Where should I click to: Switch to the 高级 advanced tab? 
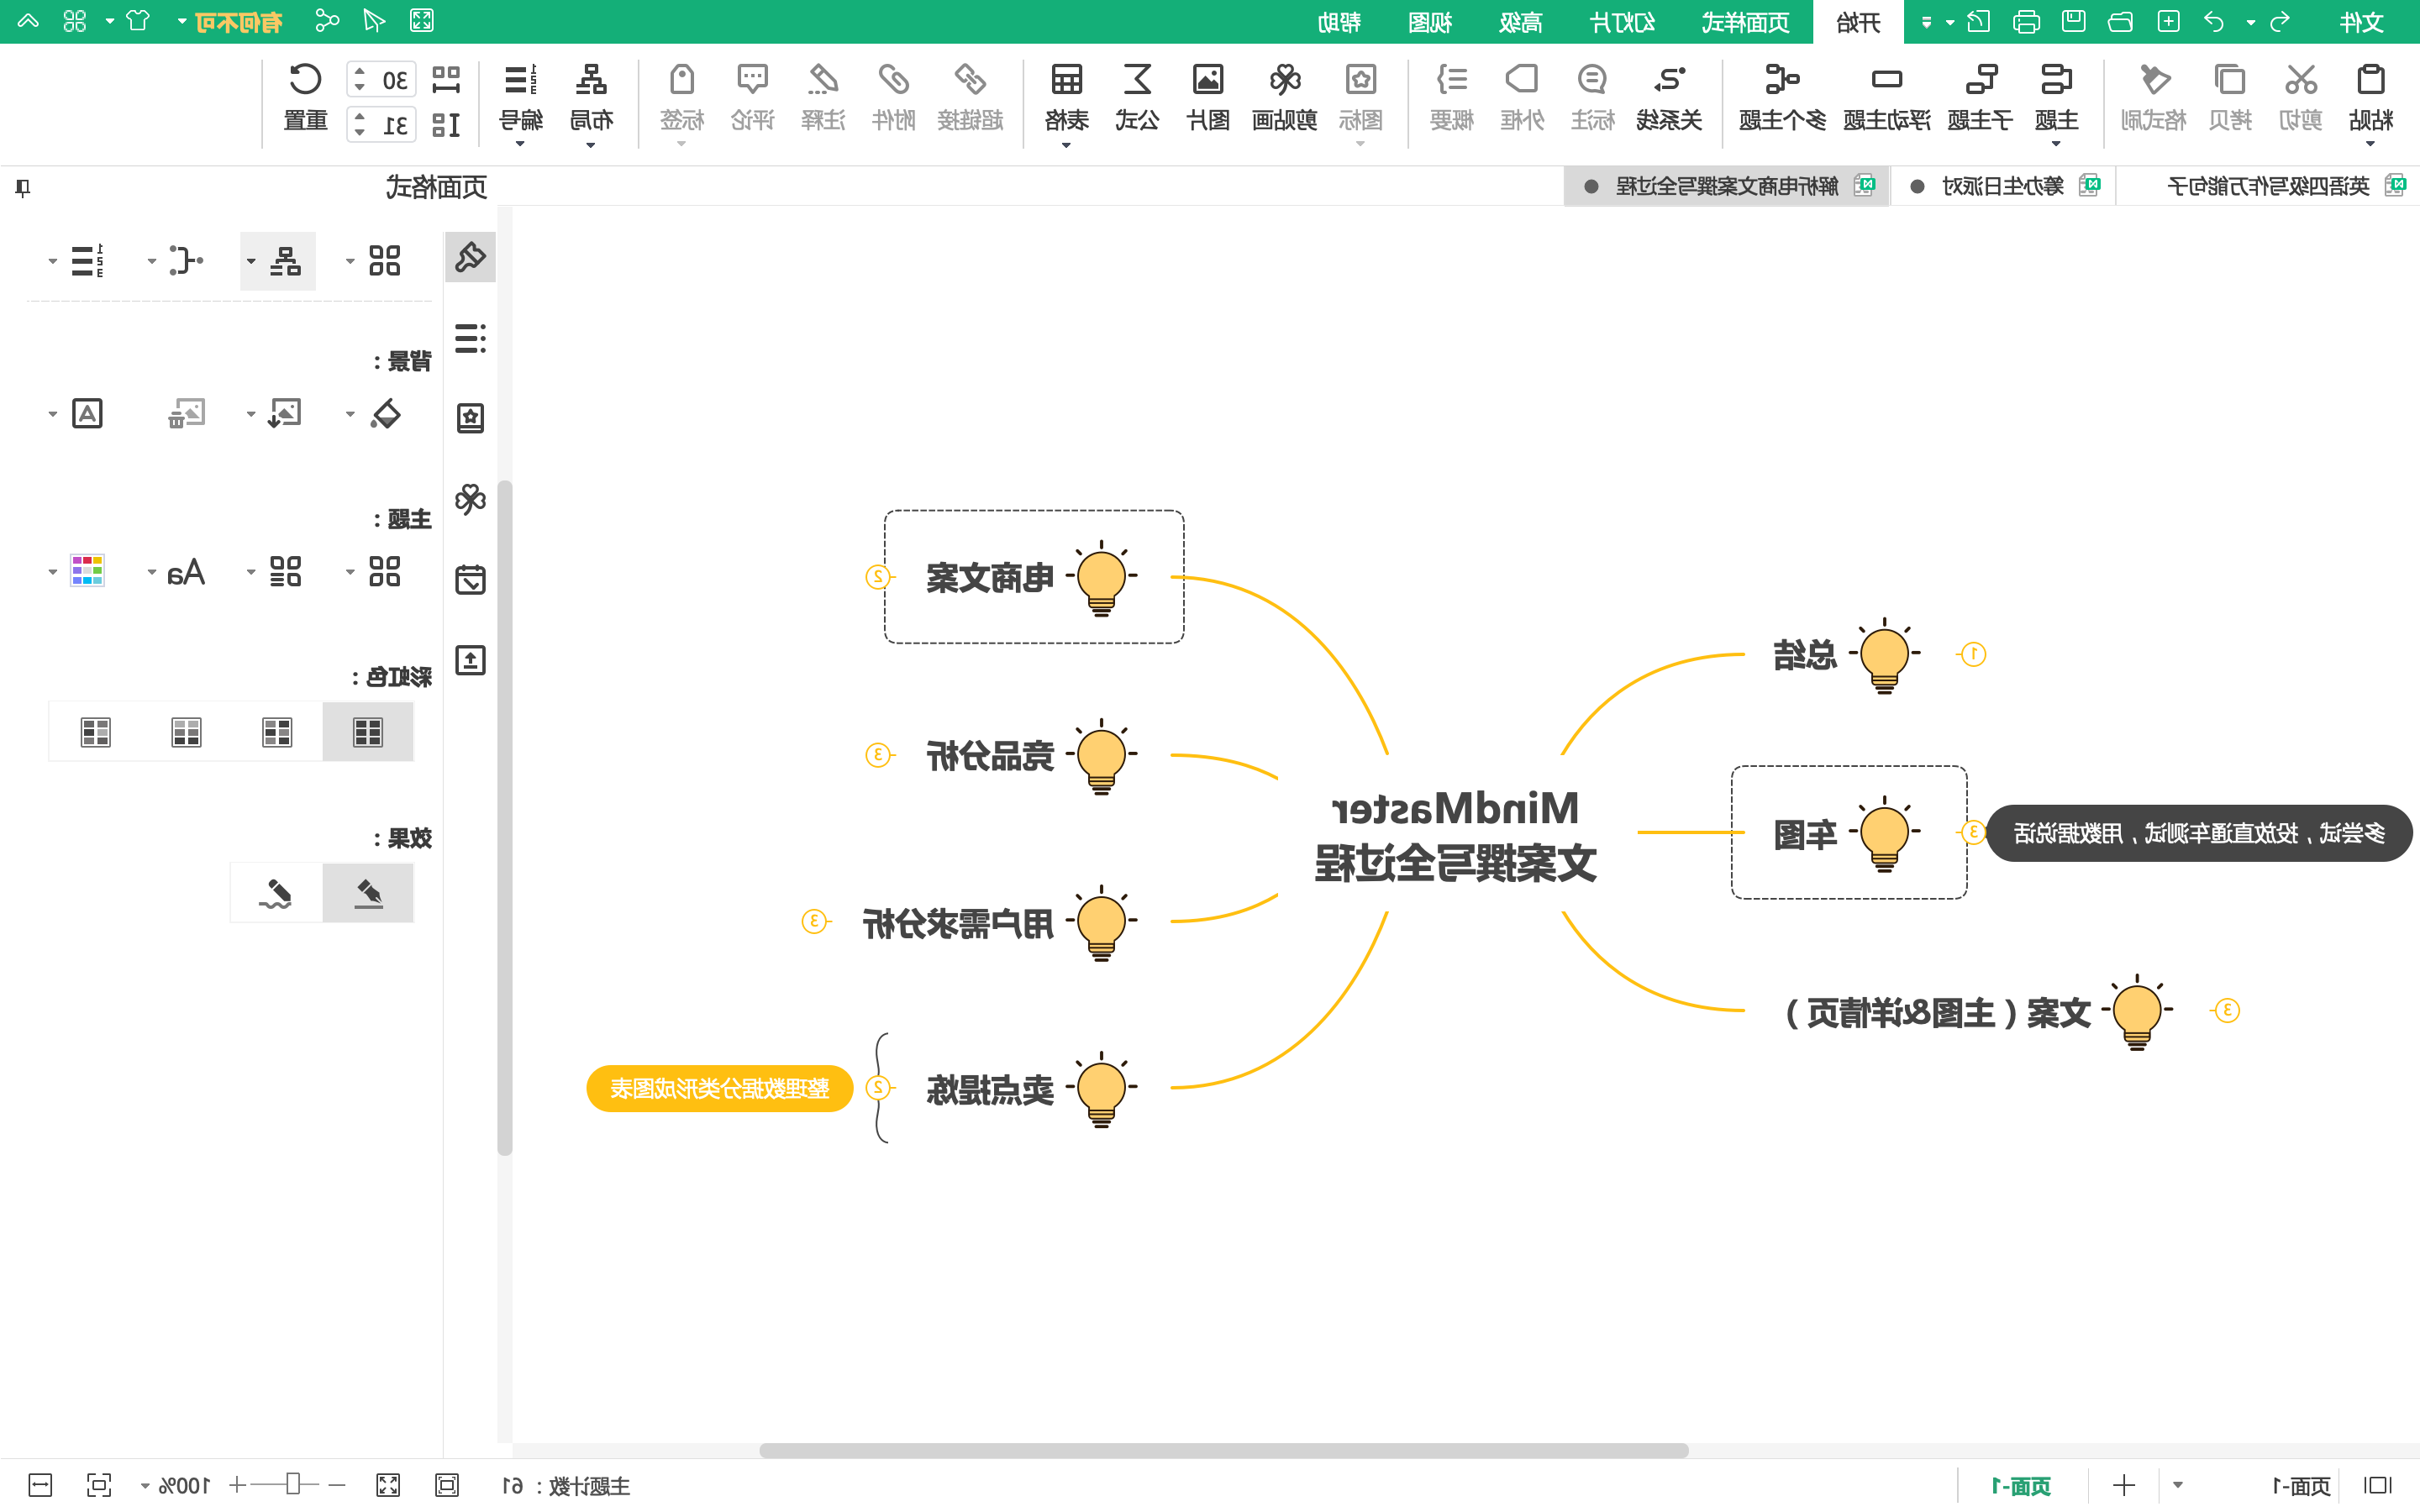point(1521,22)
